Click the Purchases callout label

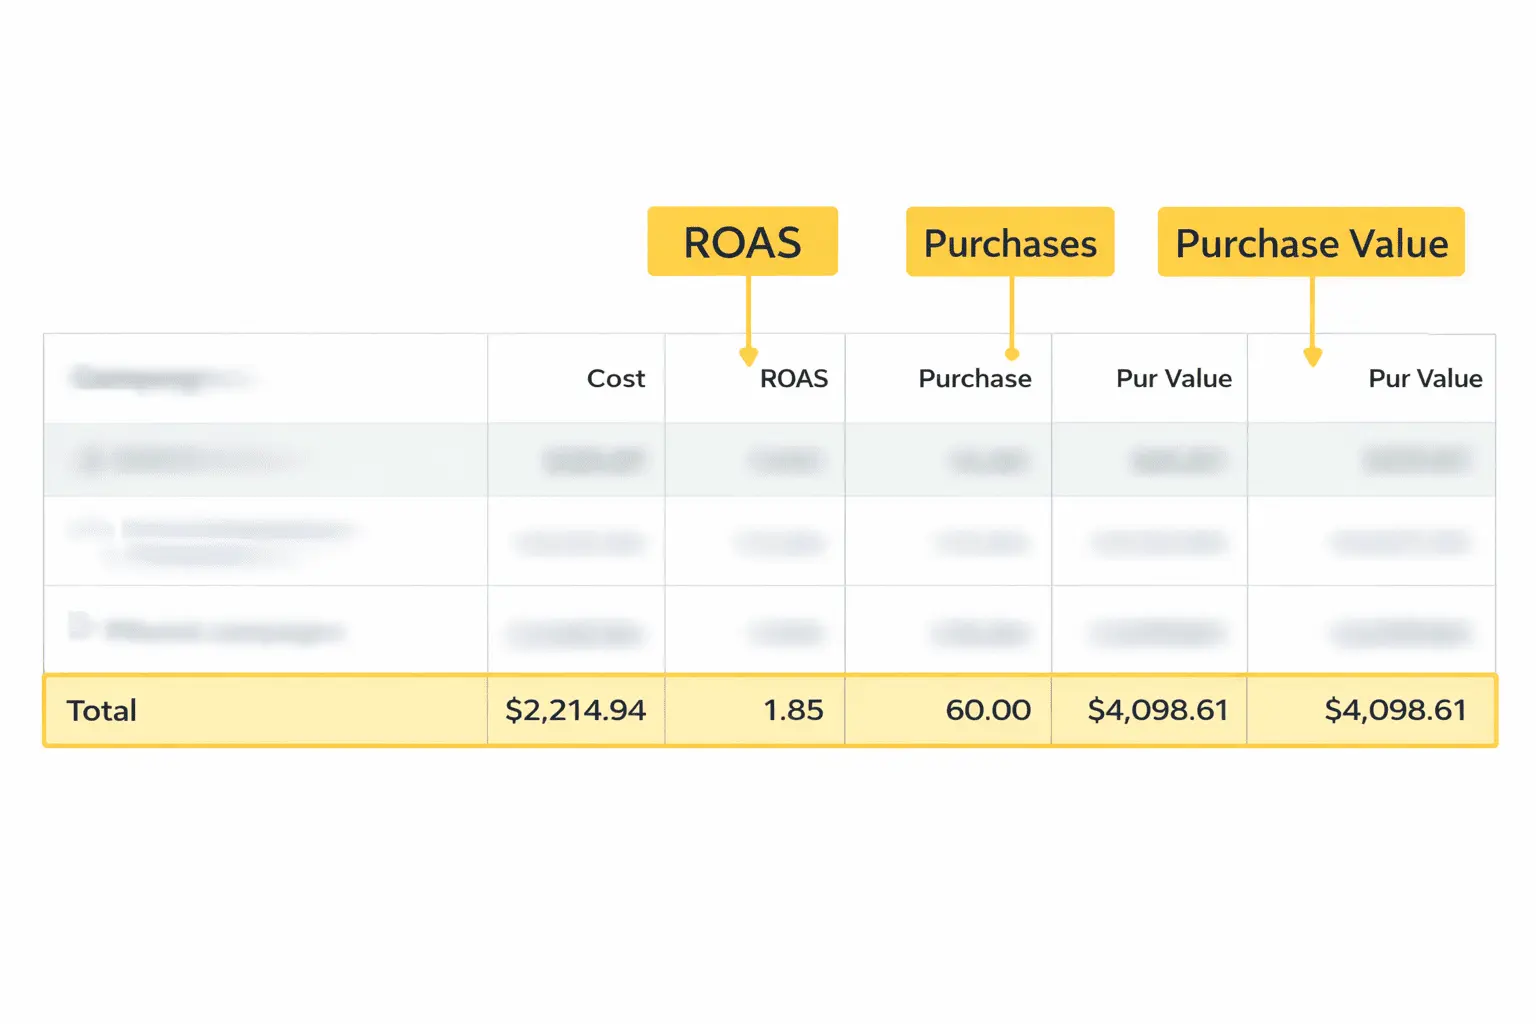(x=1009, y=241)
